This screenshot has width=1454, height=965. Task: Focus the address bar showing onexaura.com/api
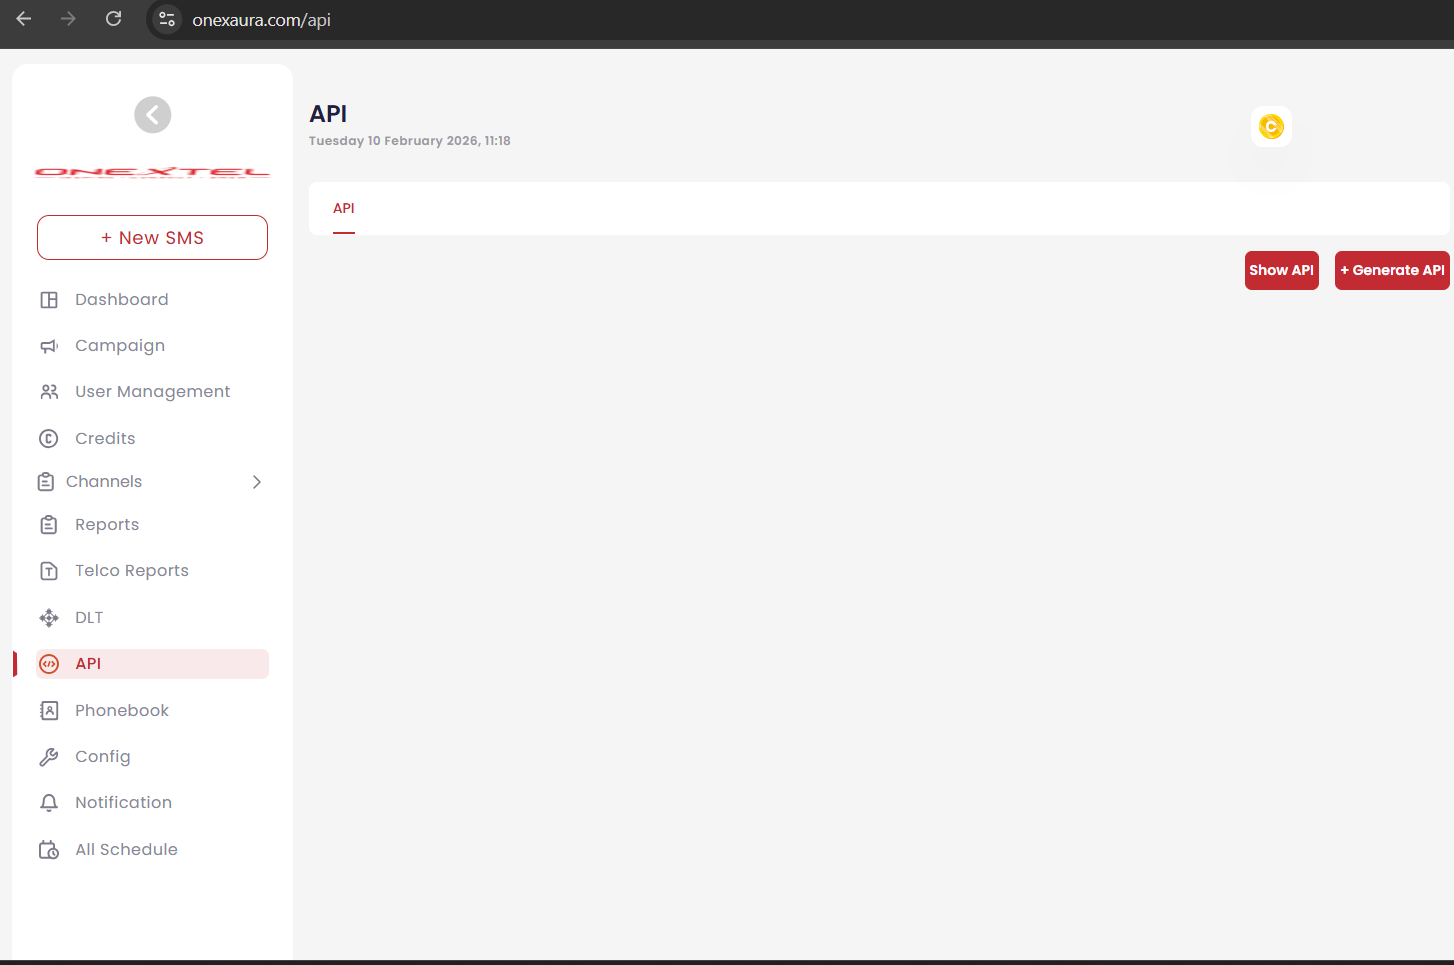point(262,20)
